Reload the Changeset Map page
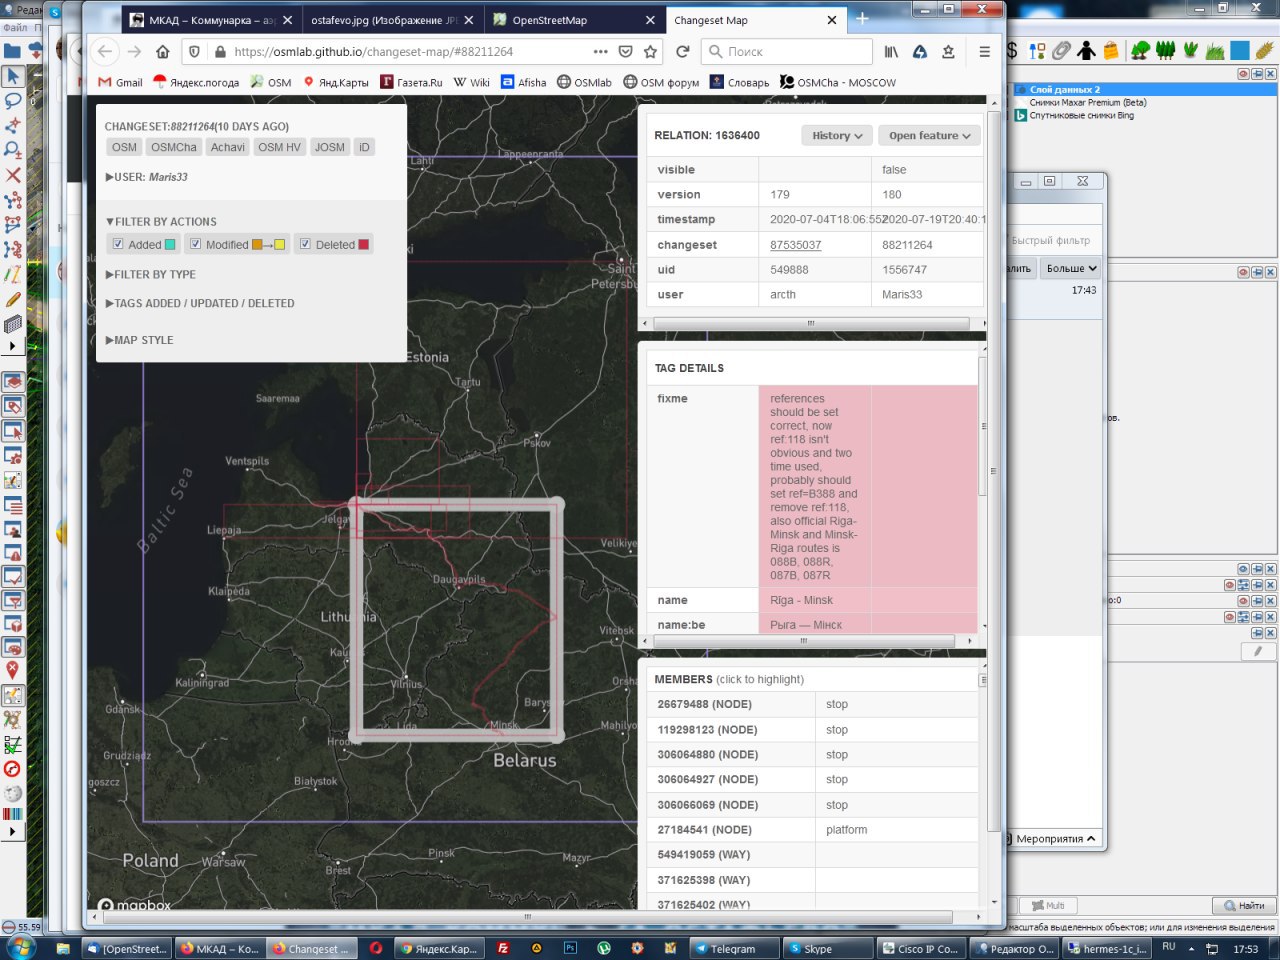The width and height of the screenshot is (1280, 960). coord(683,52)
